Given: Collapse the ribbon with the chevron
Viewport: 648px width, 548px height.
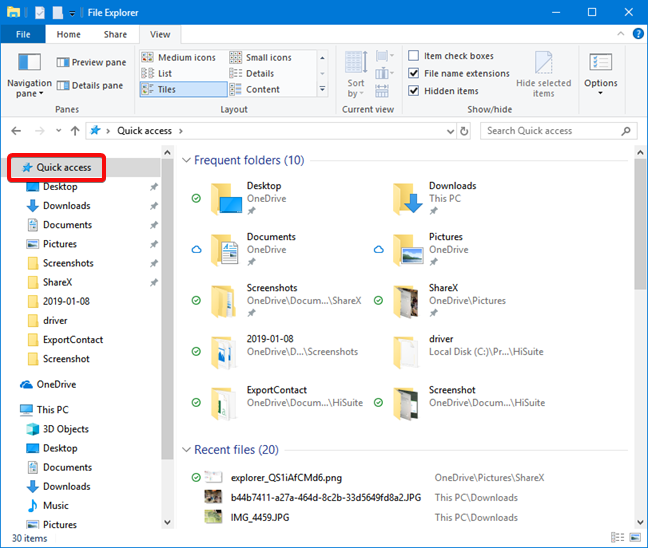Looking at the screenshot, I should click(x=621, y=34).
